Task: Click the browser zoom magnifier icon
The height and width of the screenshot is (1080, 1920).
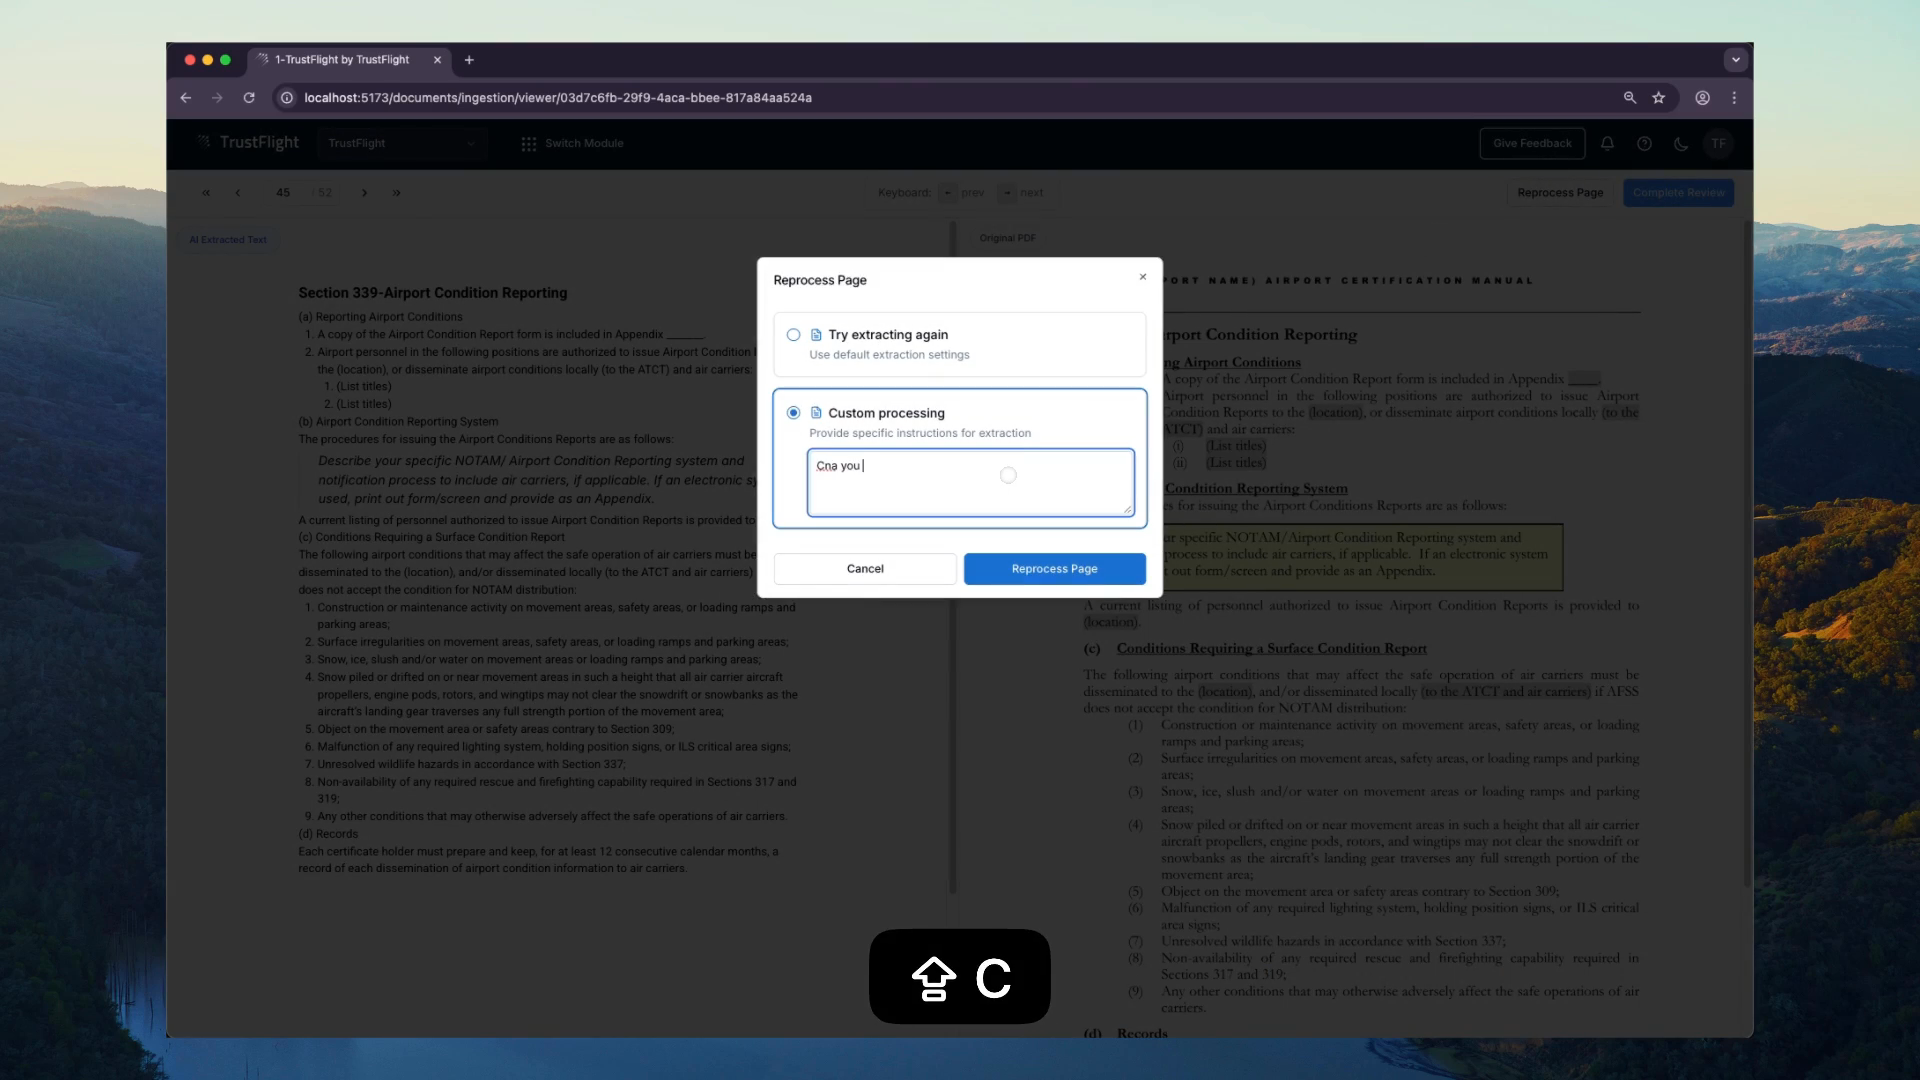Action: tap(1630, 98)
